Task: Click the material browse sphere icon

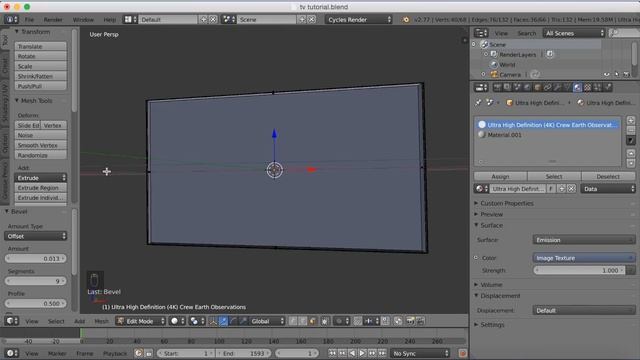Action: tap(481, 189)
